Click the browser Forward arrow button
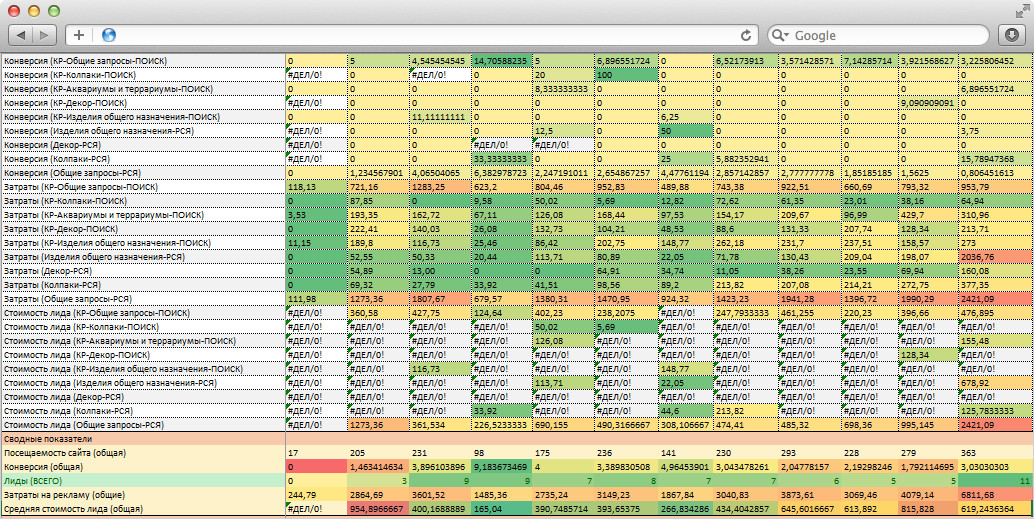Screen dimensions: 1034x519 (46, 35)
